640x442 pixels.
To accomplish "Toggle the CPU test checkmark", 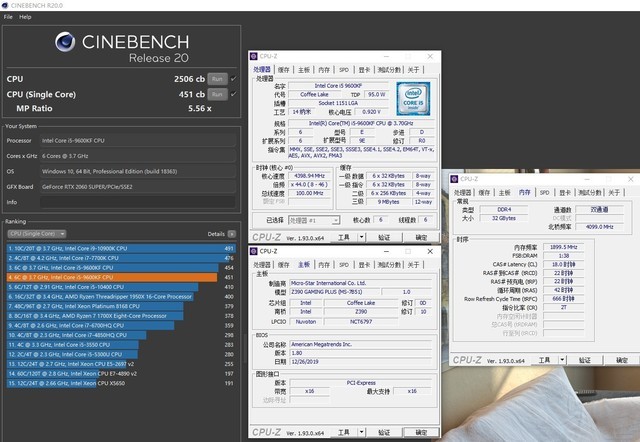I will coord(233,79).
